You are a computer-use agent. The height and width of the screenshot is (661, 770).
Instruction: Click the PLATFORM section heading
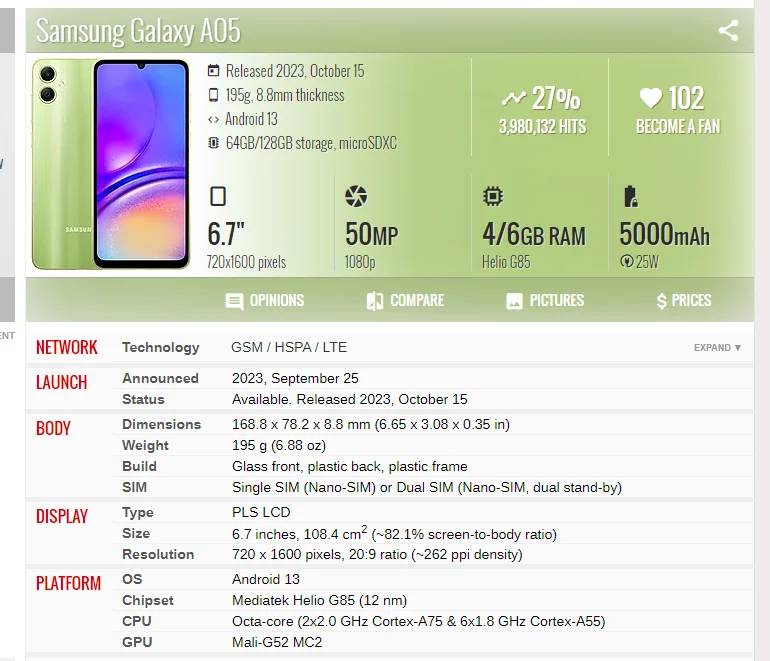click(68, 583)
